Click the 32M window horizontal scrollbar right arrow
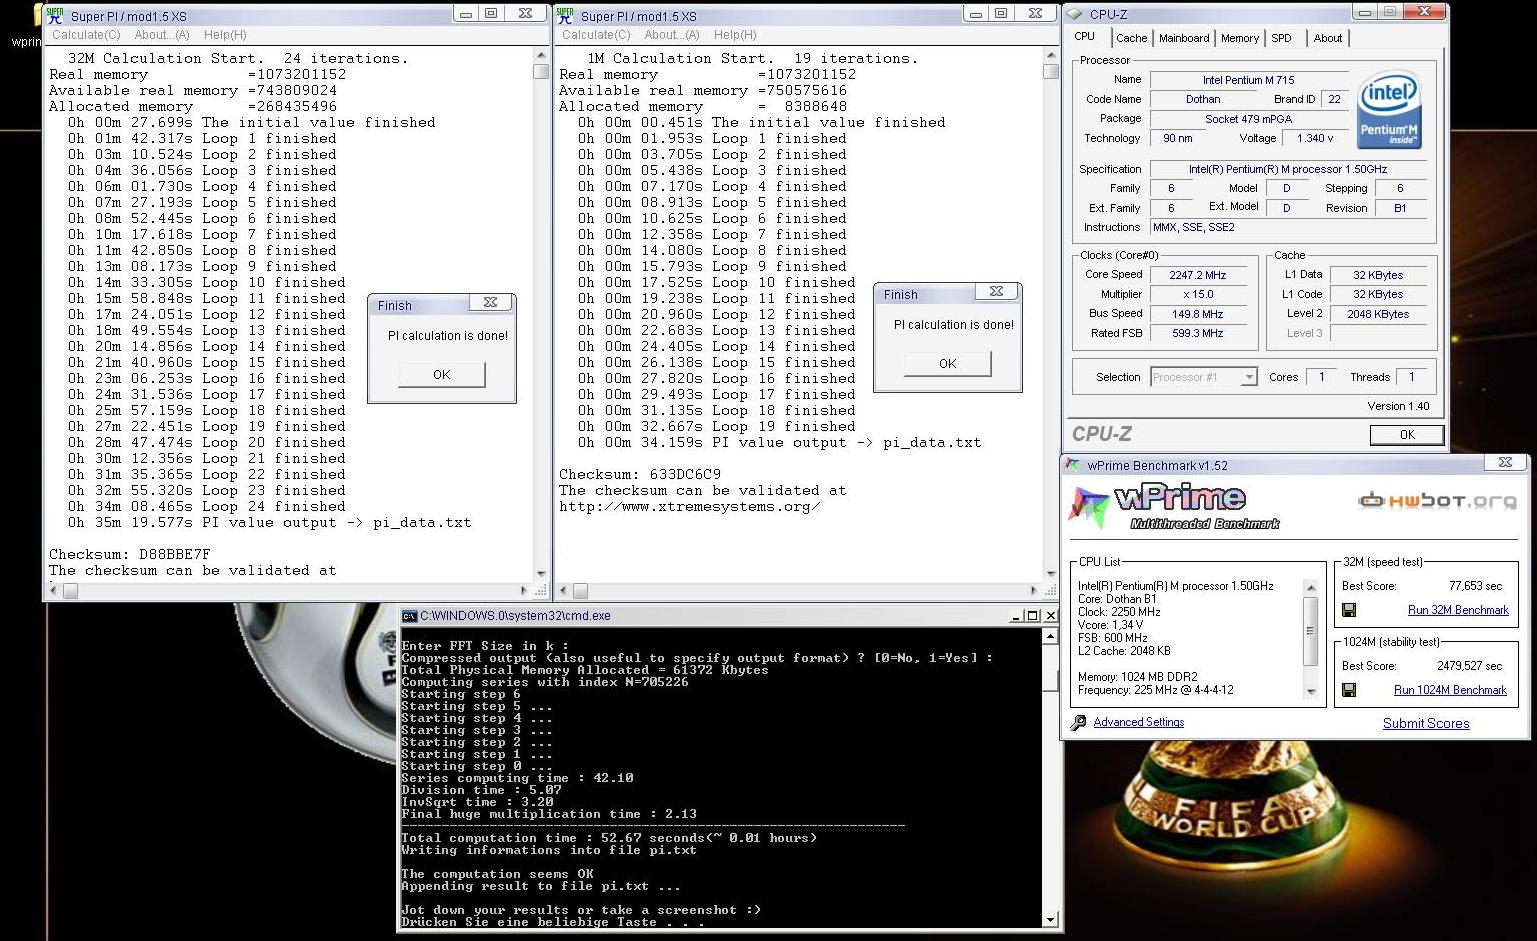 click(526, 590)
